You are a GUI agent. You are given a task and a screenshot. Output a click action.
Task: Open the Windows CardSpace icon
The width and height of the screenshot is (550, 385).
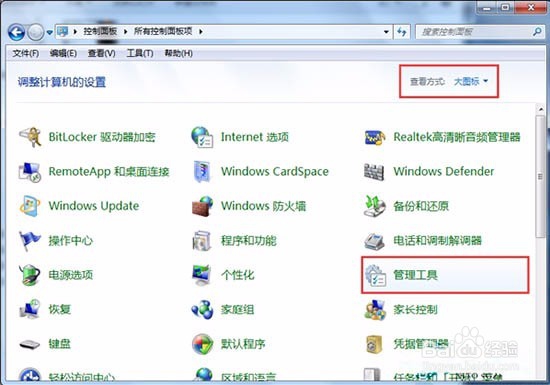(202, 171)
